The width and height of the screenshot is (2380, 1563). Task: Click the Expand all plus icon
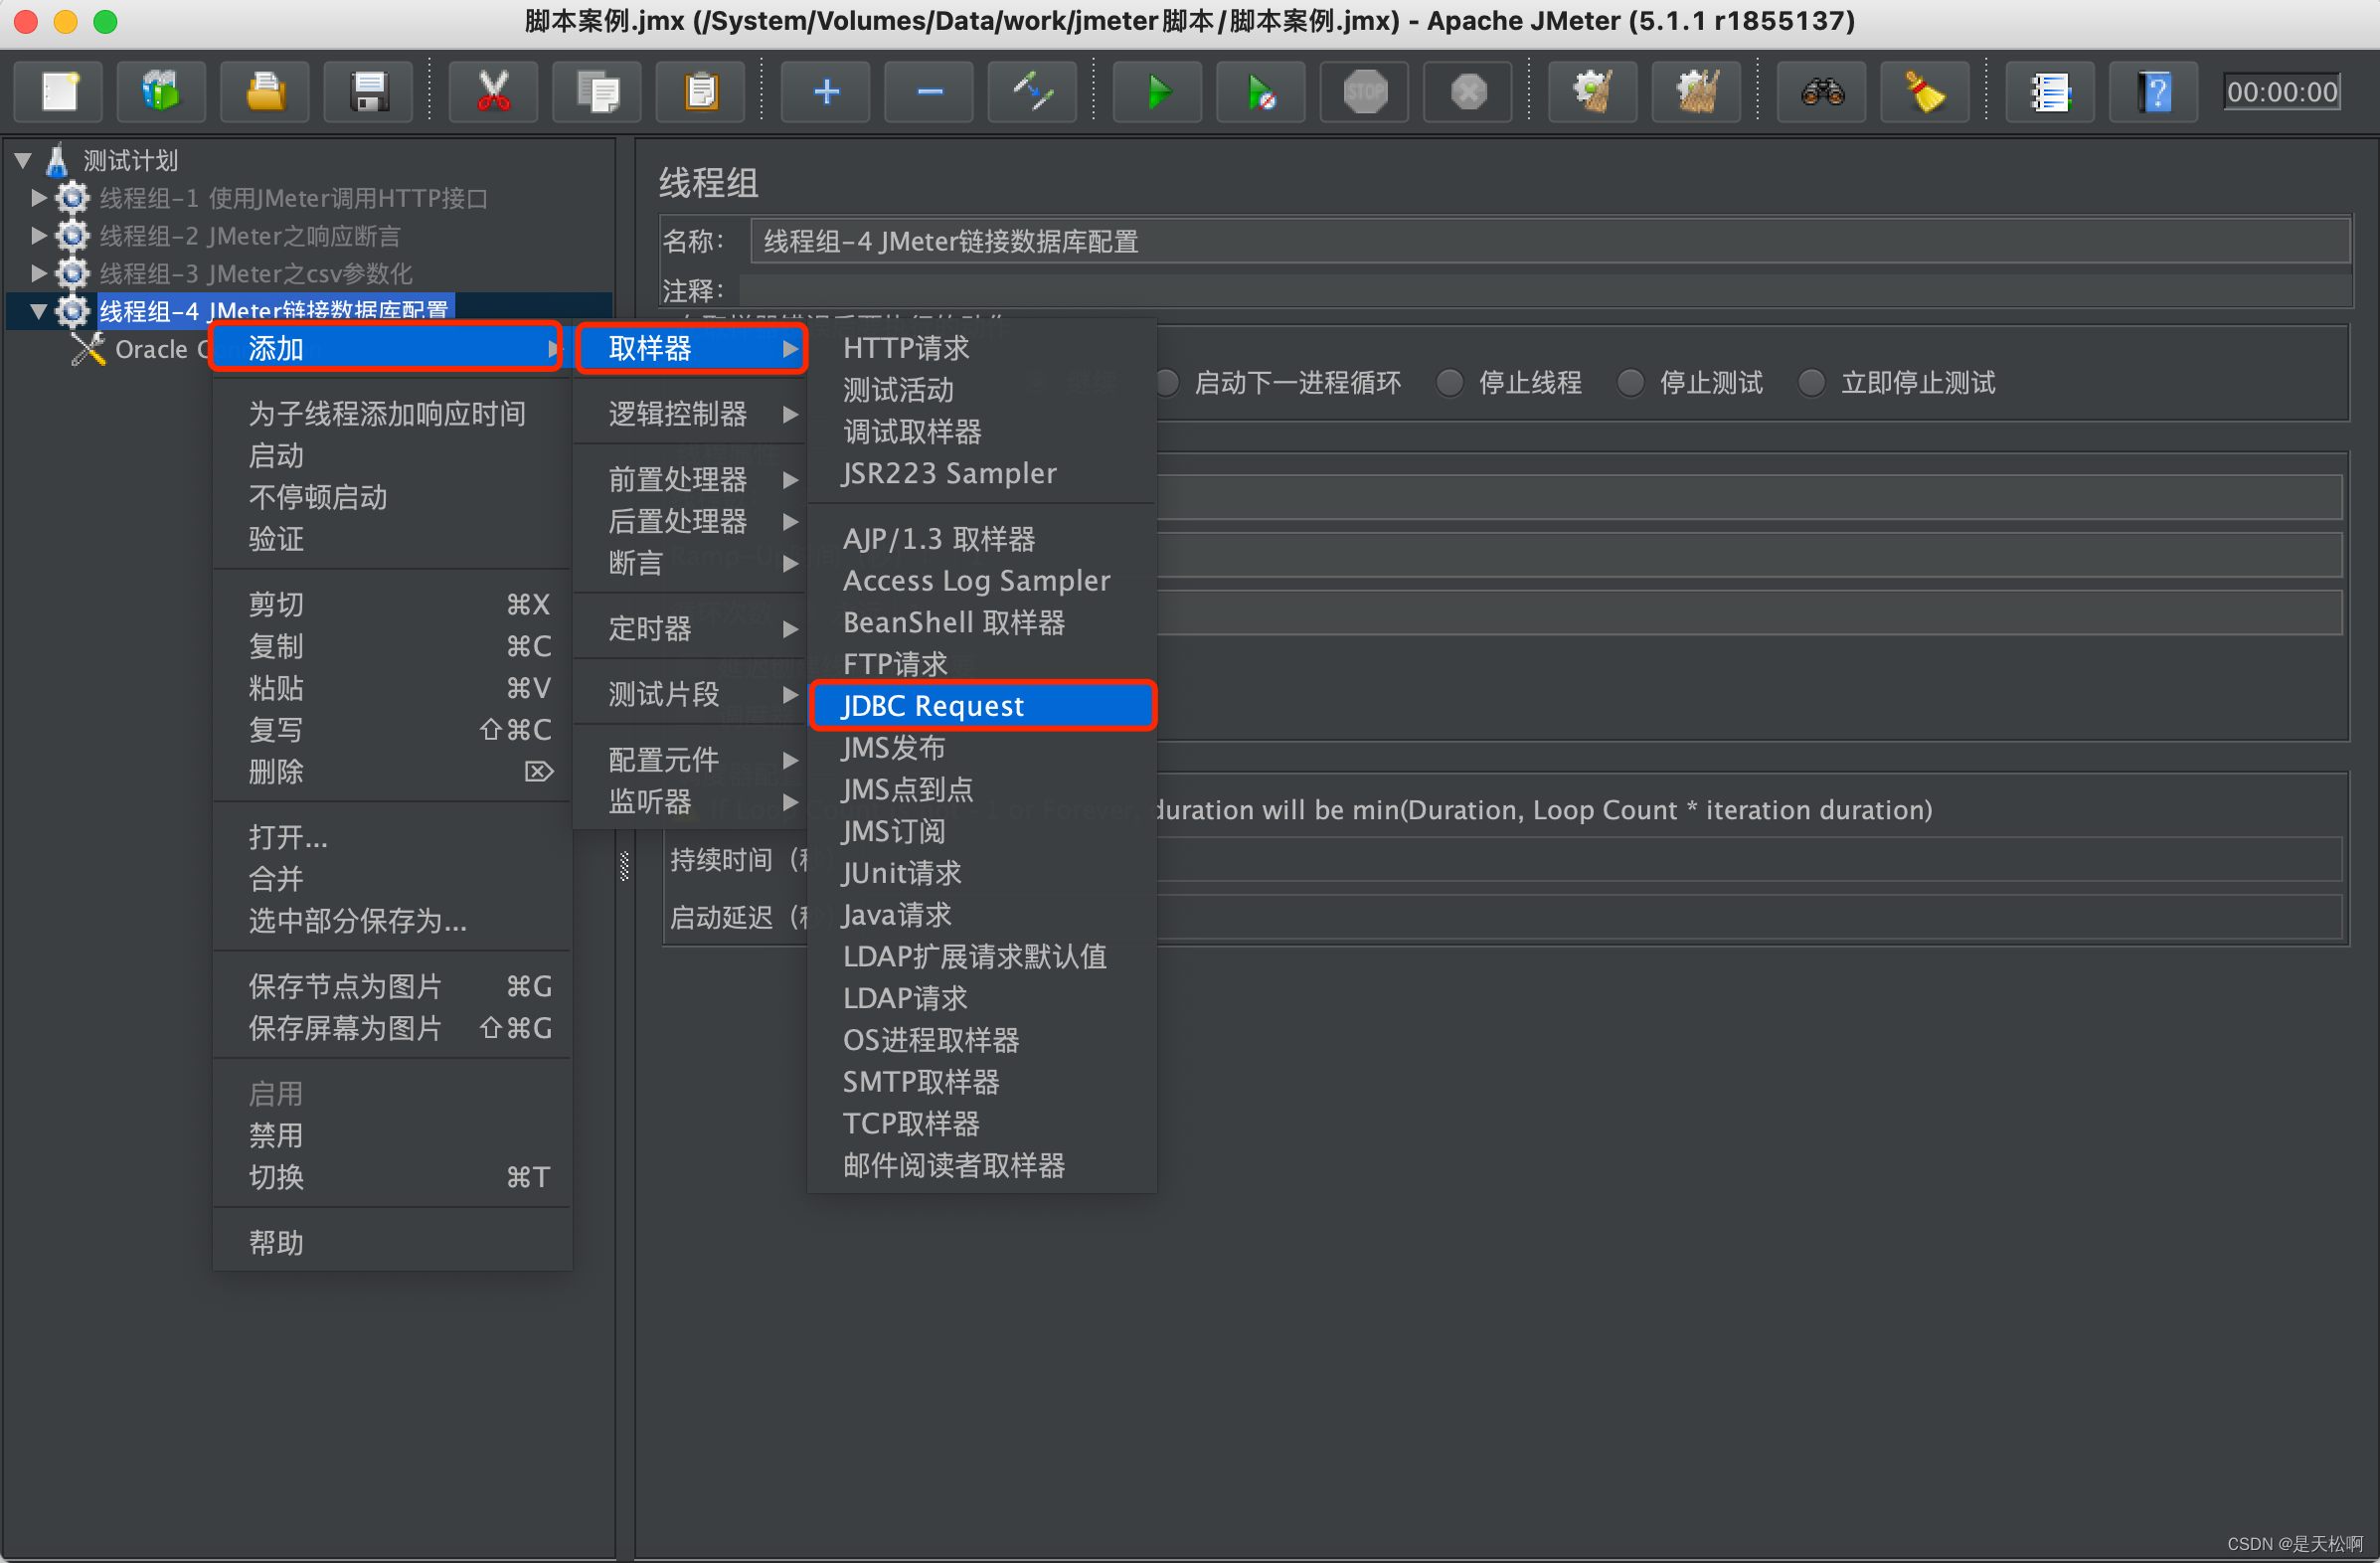click(x=826, y=92)
